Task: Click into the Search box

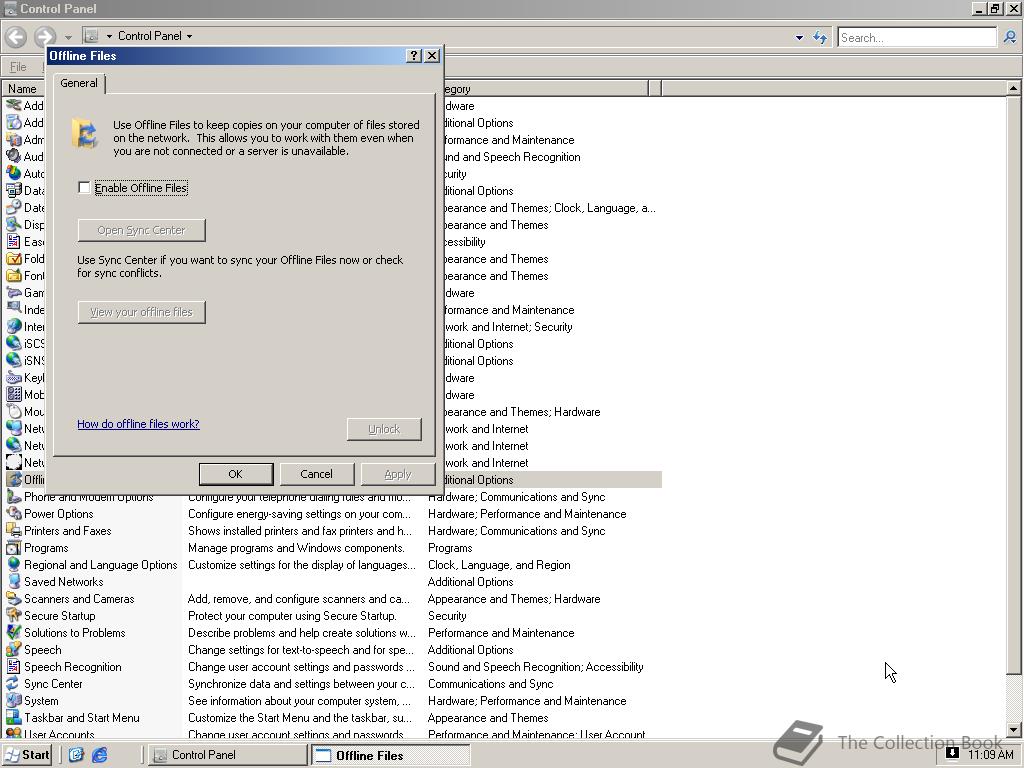Action: click(x=917, y=37)
